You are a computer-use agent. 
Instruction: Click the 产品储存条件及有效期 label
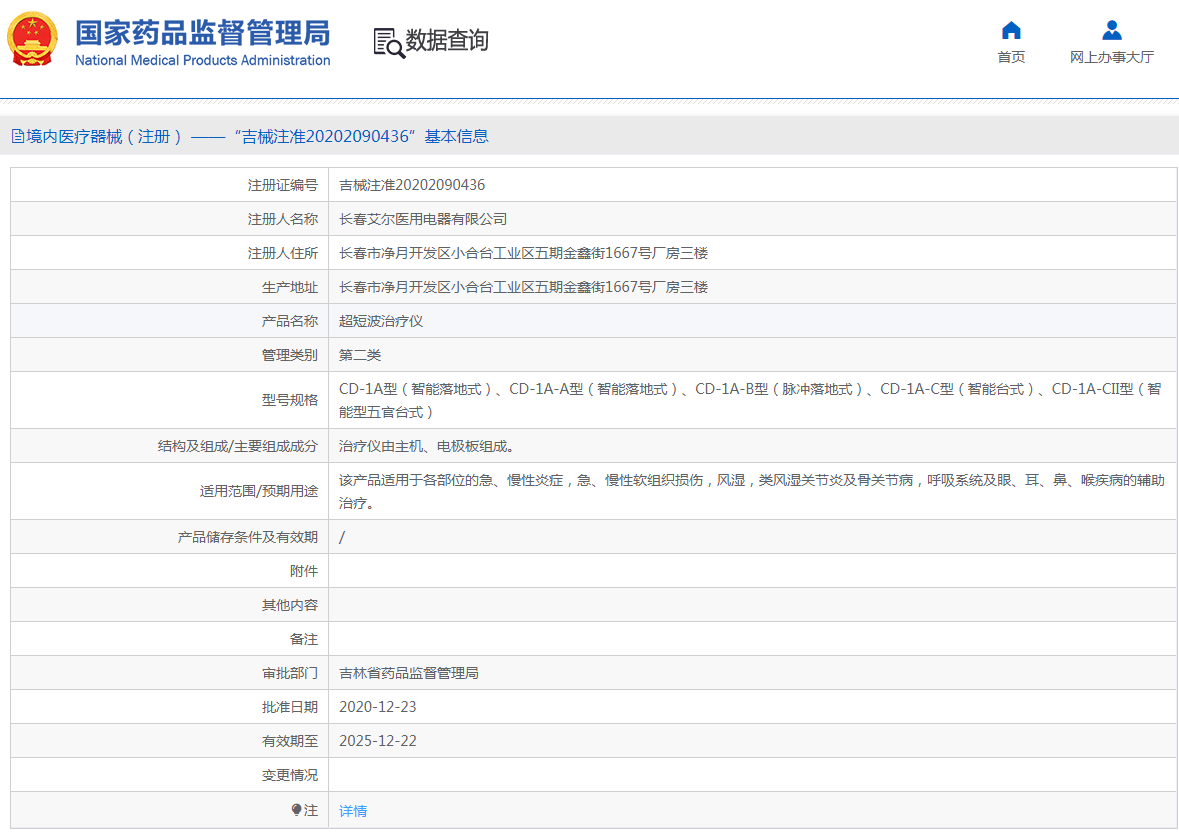click(247, 537)
